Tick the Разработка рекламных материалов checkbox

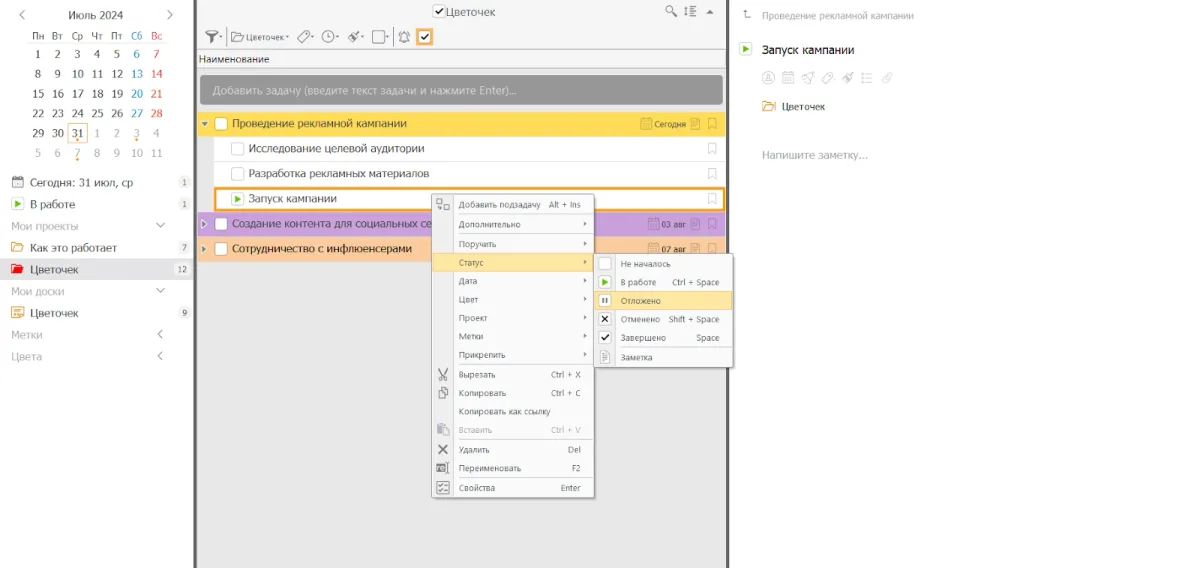click(x=238, y=173)
